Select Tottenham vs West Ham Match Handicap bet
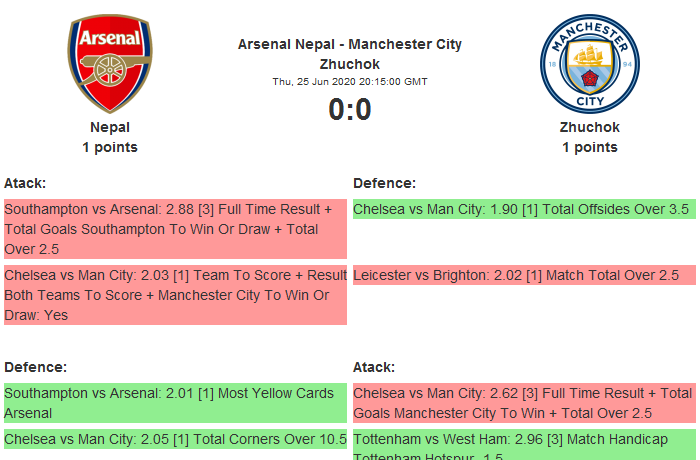The width and height of the screenshot is (700, 460). (x=523, y=446)
